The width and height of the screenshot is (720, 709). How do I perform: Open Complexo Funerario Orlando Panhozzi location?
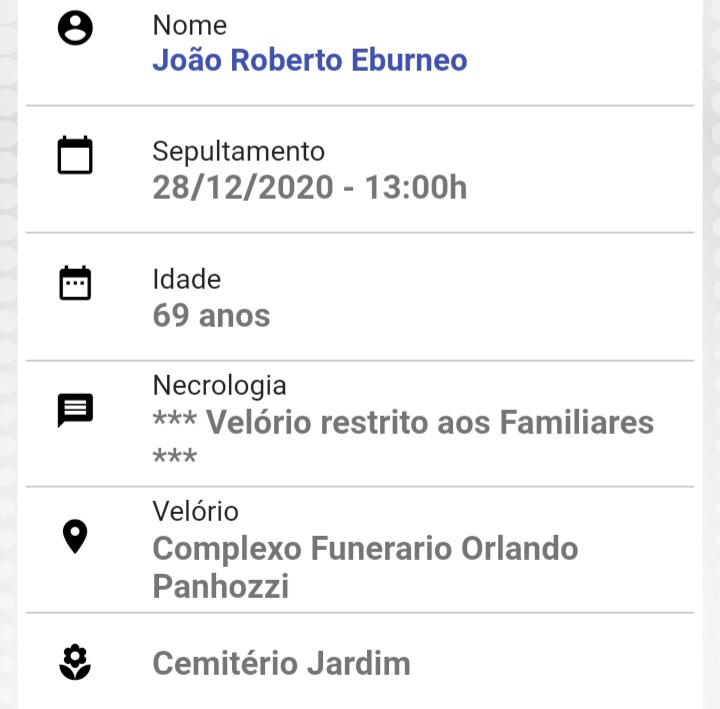pyautogui.click(x=366, y=567)
